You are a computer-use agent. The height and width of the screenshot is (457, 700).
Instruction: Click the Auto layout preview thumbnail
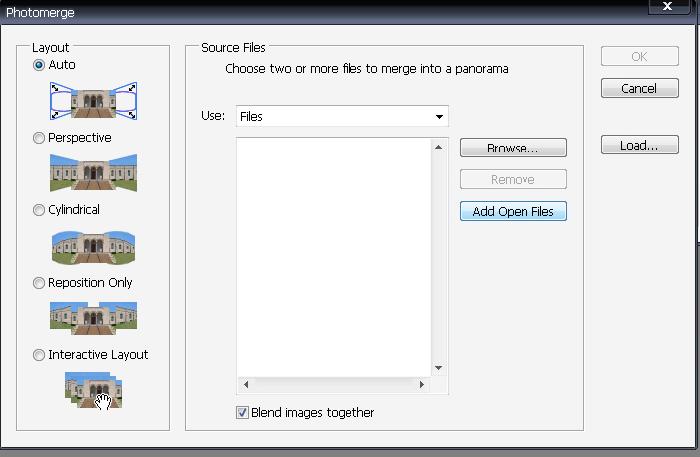(x=93, y=100)
